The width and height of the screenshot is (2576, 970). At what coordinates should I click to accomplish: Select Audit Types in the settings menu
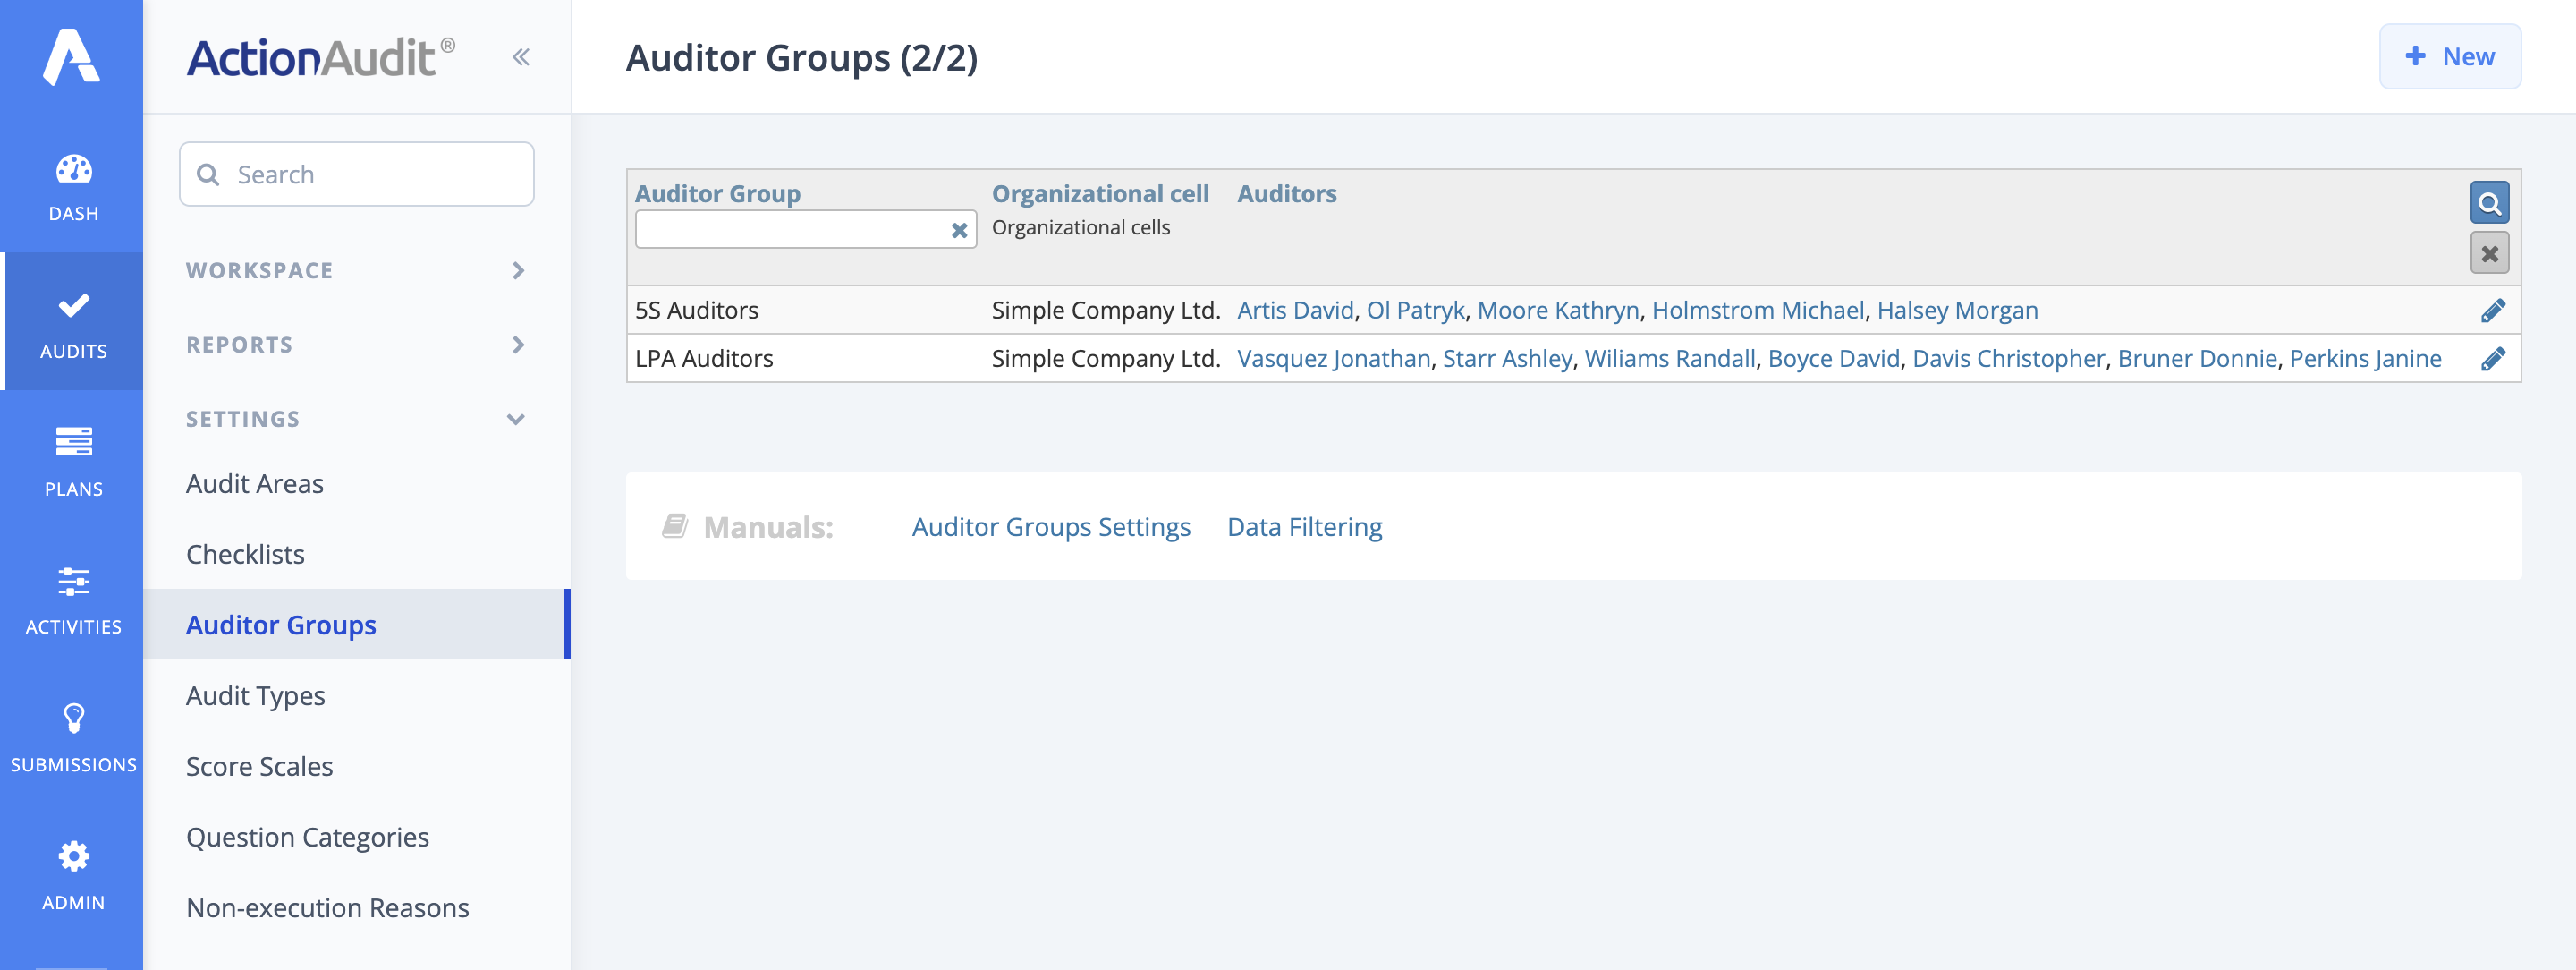coord(255,695)
